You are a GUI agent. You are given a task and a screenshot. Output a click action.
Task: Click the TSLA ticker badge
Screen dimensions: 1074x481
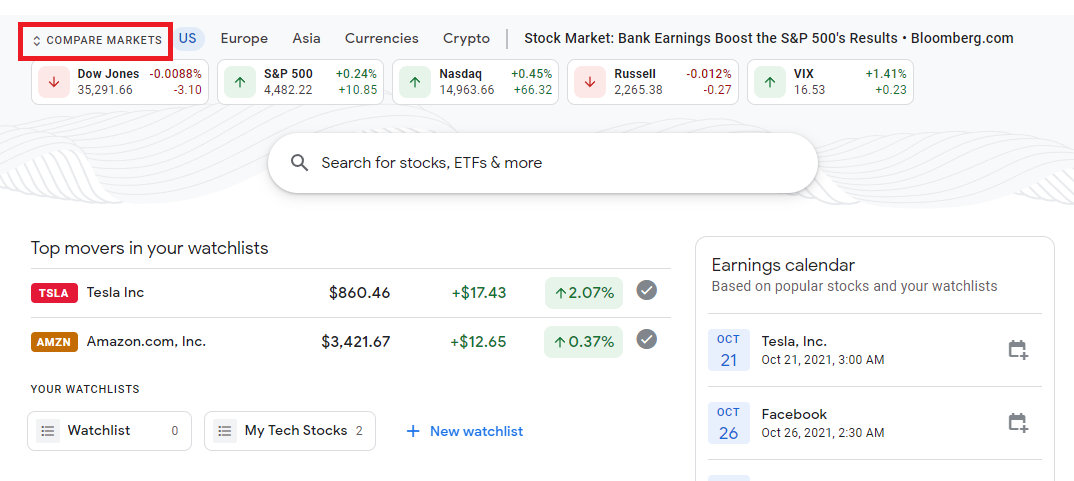[x=54, y=293]
